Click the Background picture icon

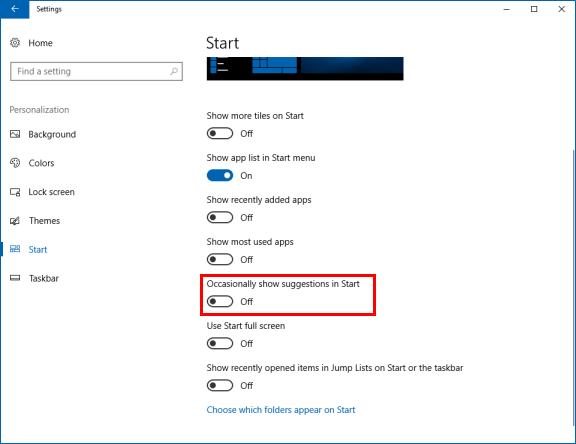15,134
